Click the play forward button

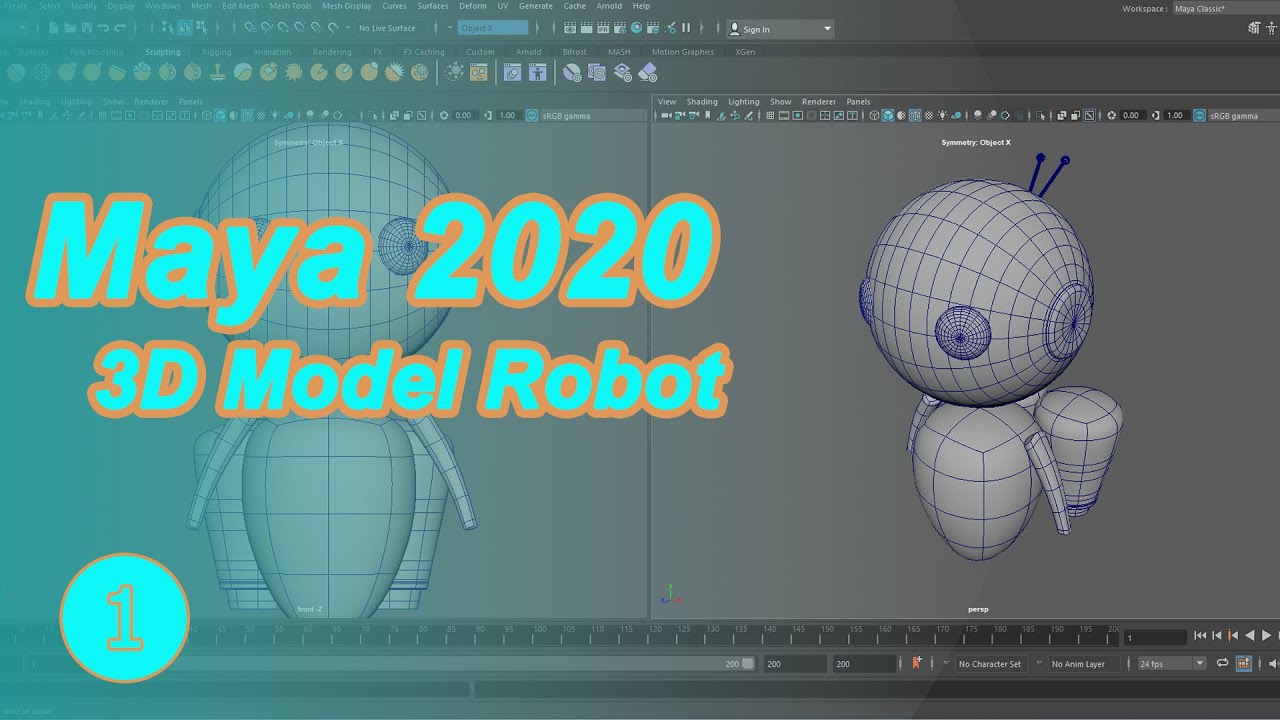[x=1266, y=635]
